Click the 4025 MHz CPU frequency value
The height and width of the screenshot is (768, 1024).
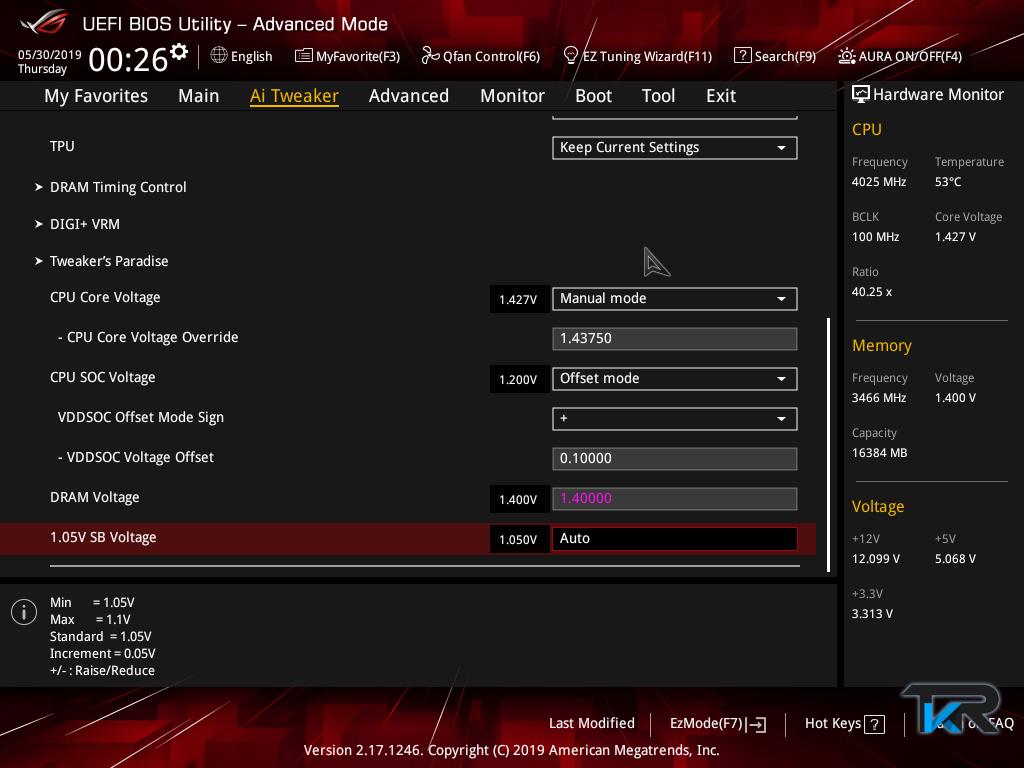click(x=879, y=182)
